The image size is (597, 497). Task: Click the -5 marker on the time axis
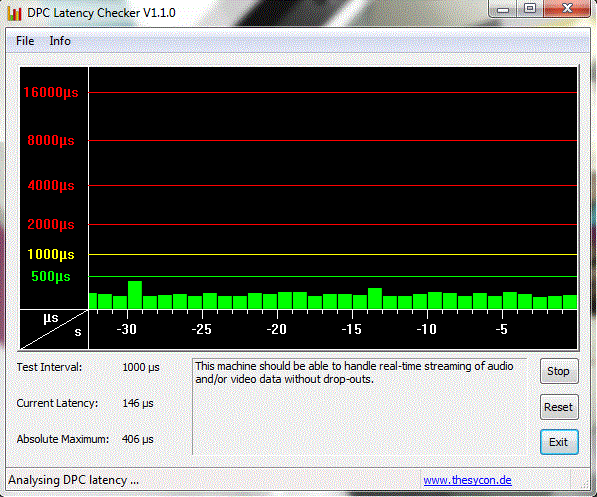click(x=501, y=329)
